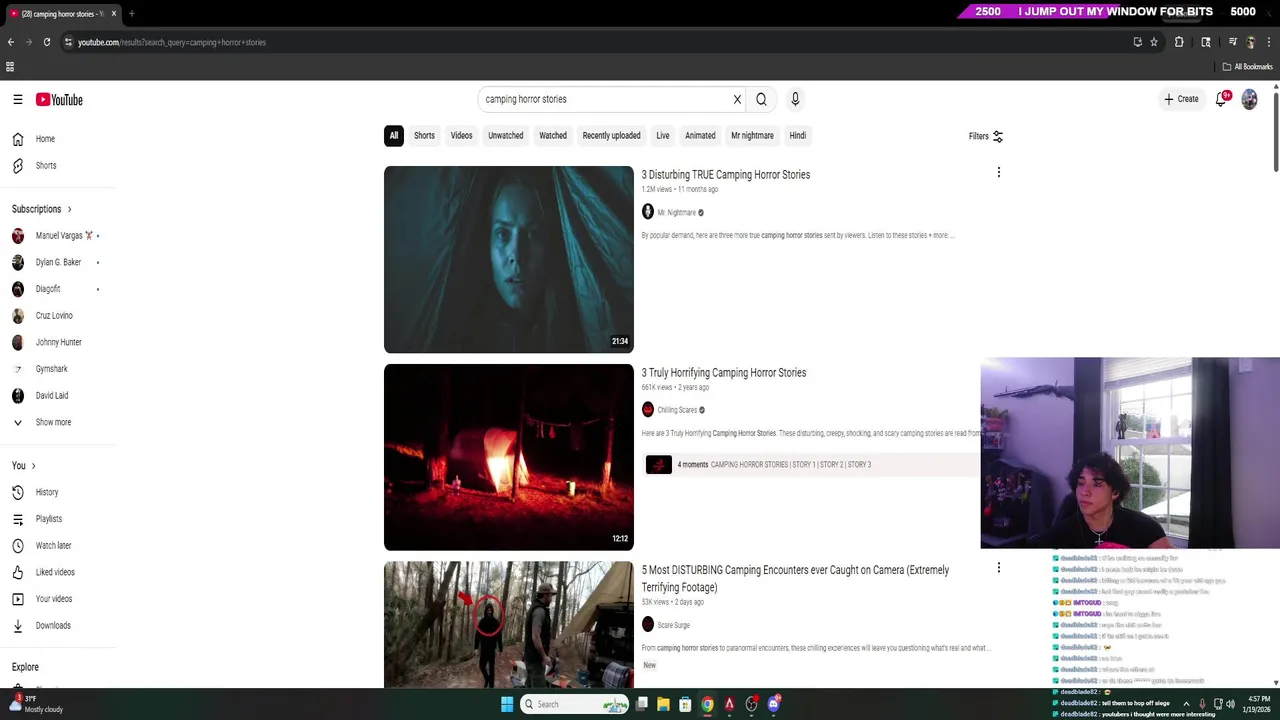Click the page vertical scrollbar
Screen dimensions: 1280x720
tap(1275, 130)
